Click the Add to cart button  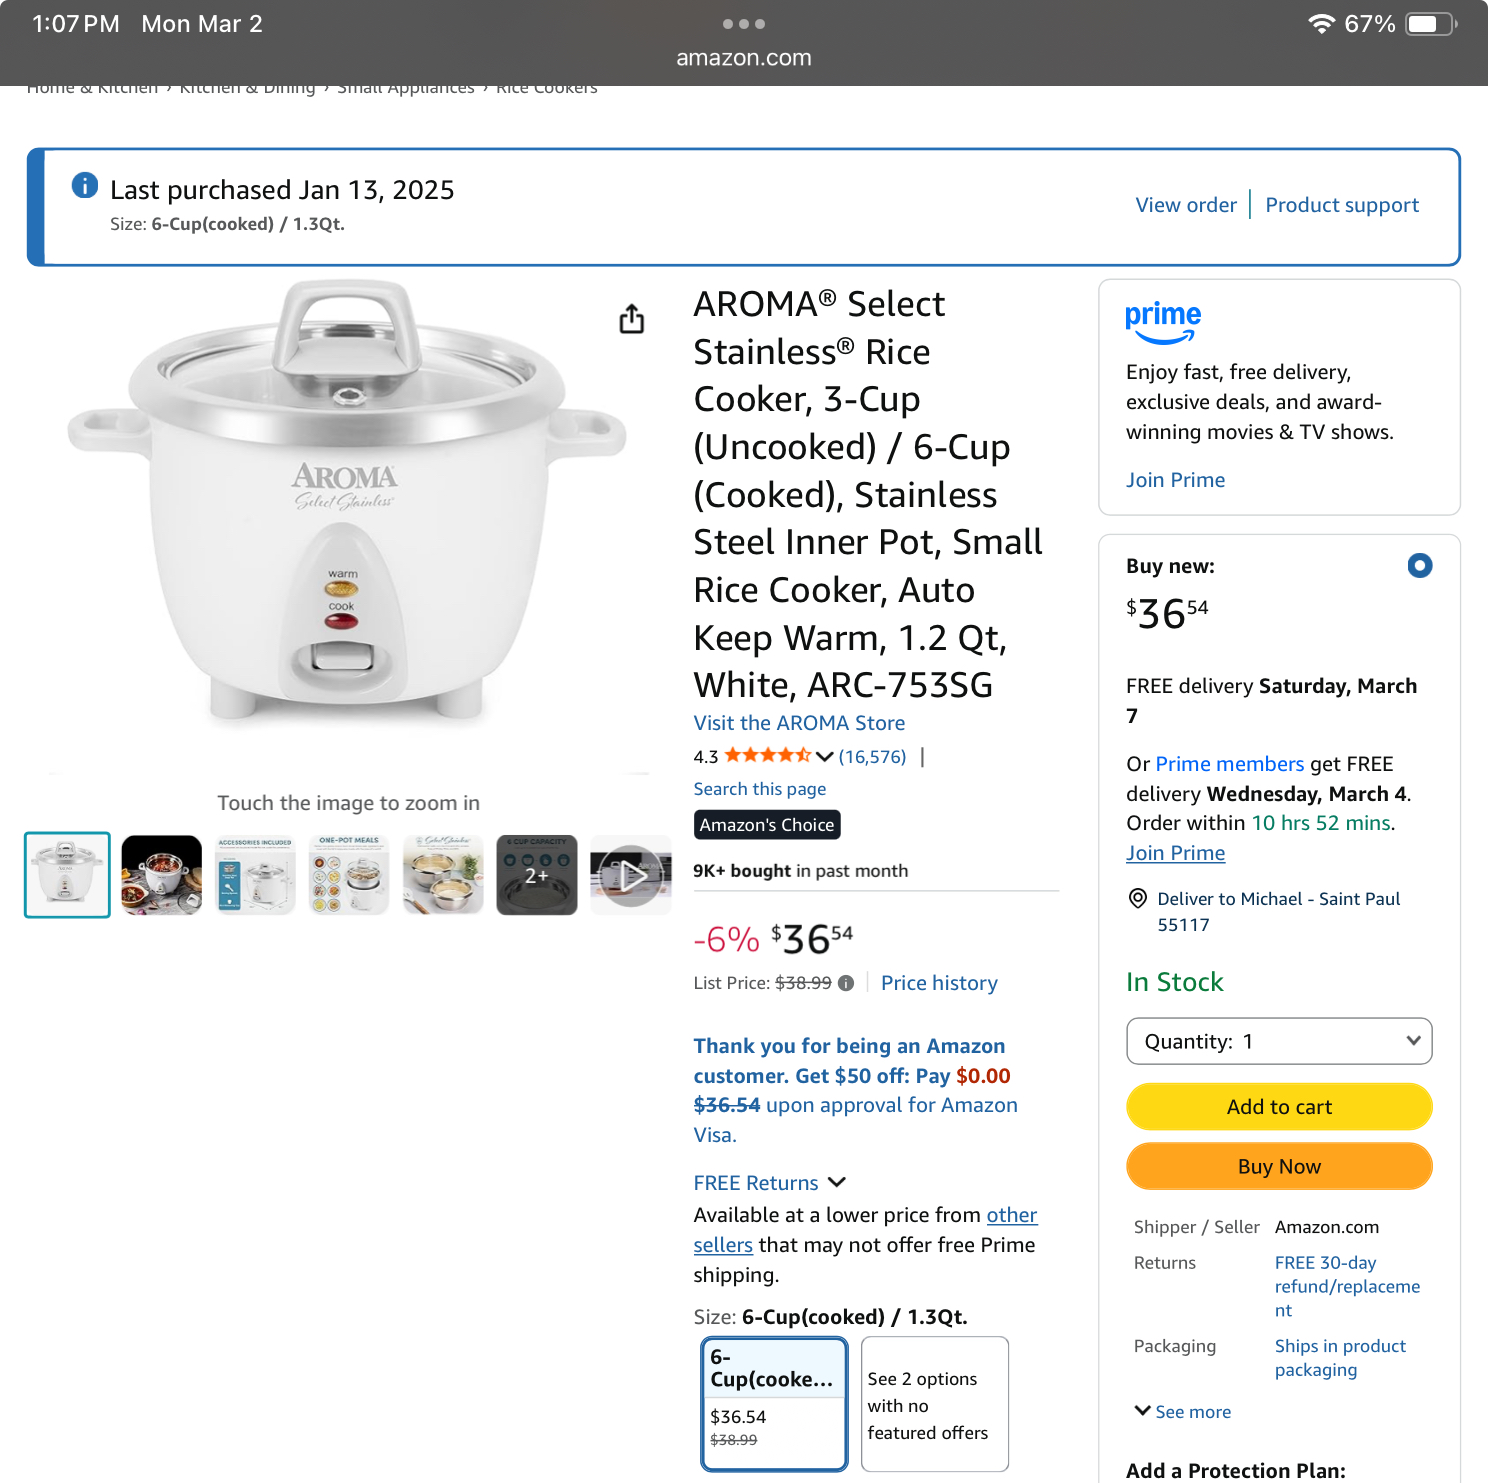[1279, 1107]
